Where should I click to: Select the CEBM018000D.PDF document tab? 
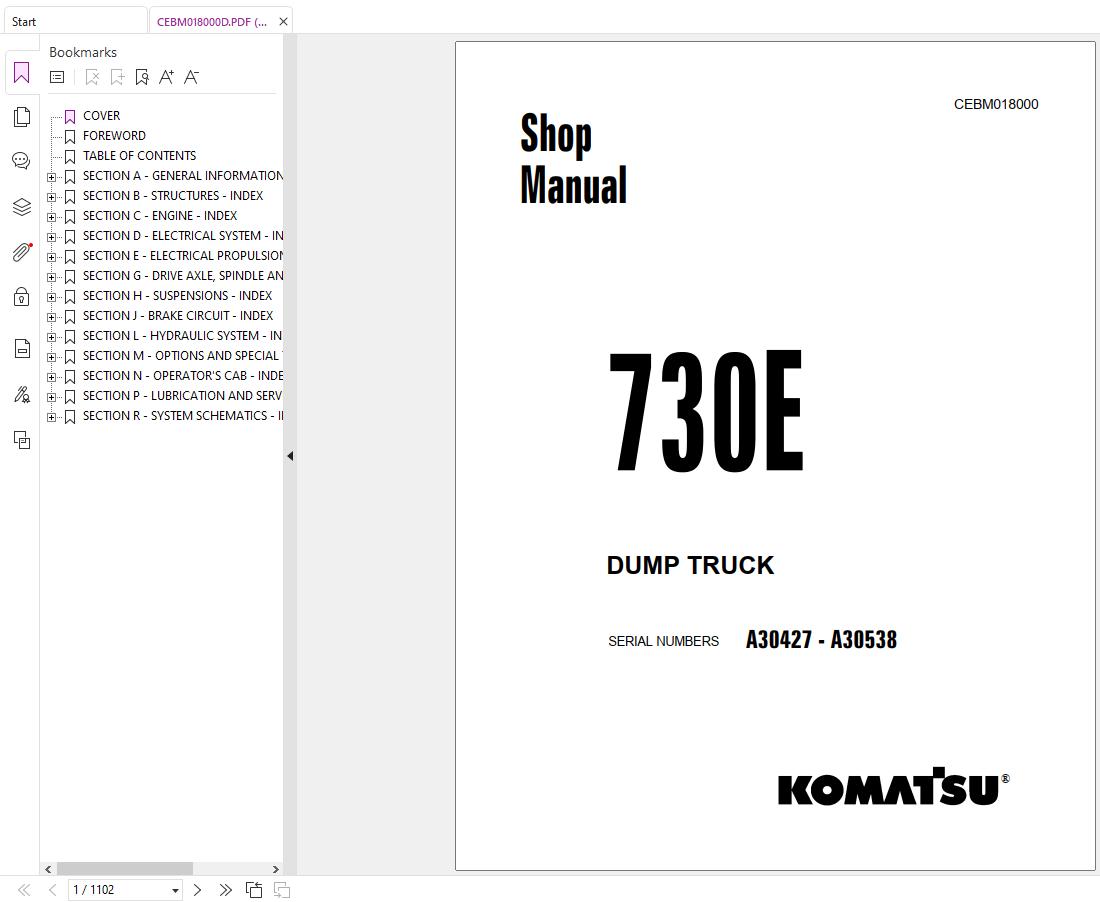click(x=211, y=22)
